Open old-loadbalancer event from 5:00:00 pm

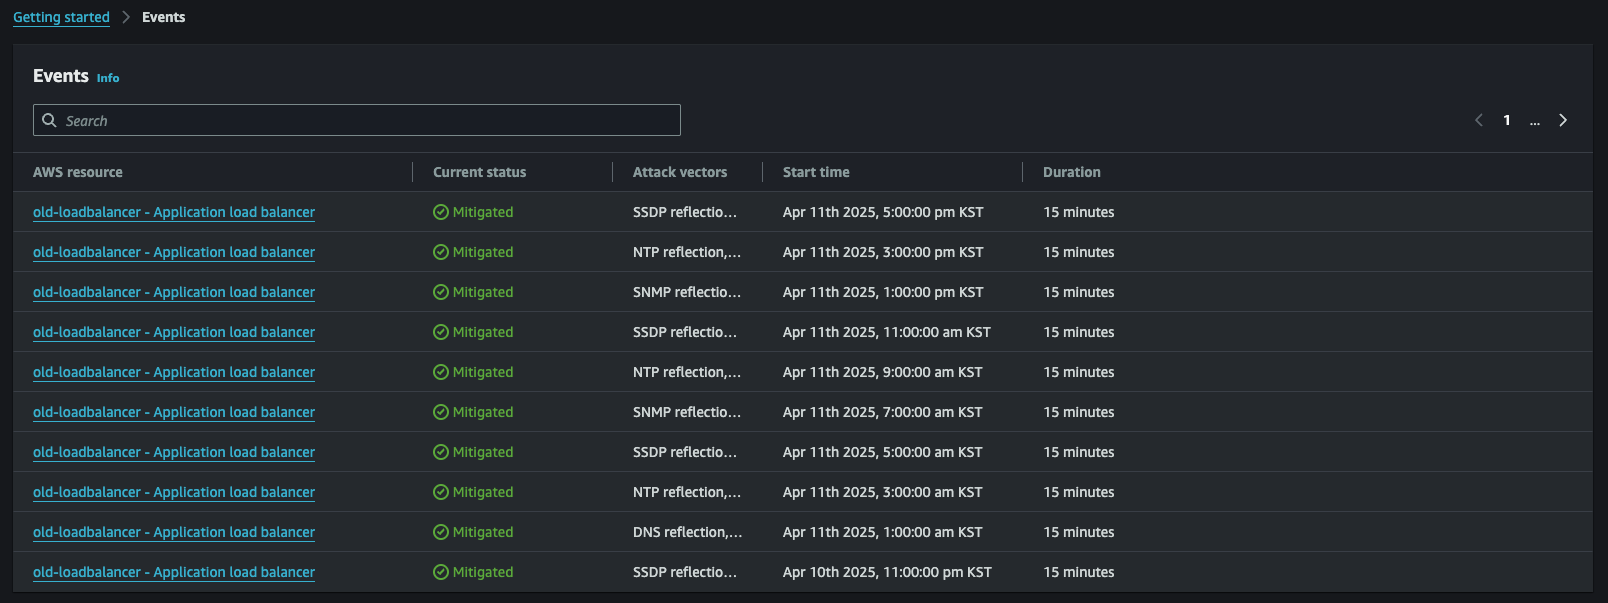click(x=174, y=212)
